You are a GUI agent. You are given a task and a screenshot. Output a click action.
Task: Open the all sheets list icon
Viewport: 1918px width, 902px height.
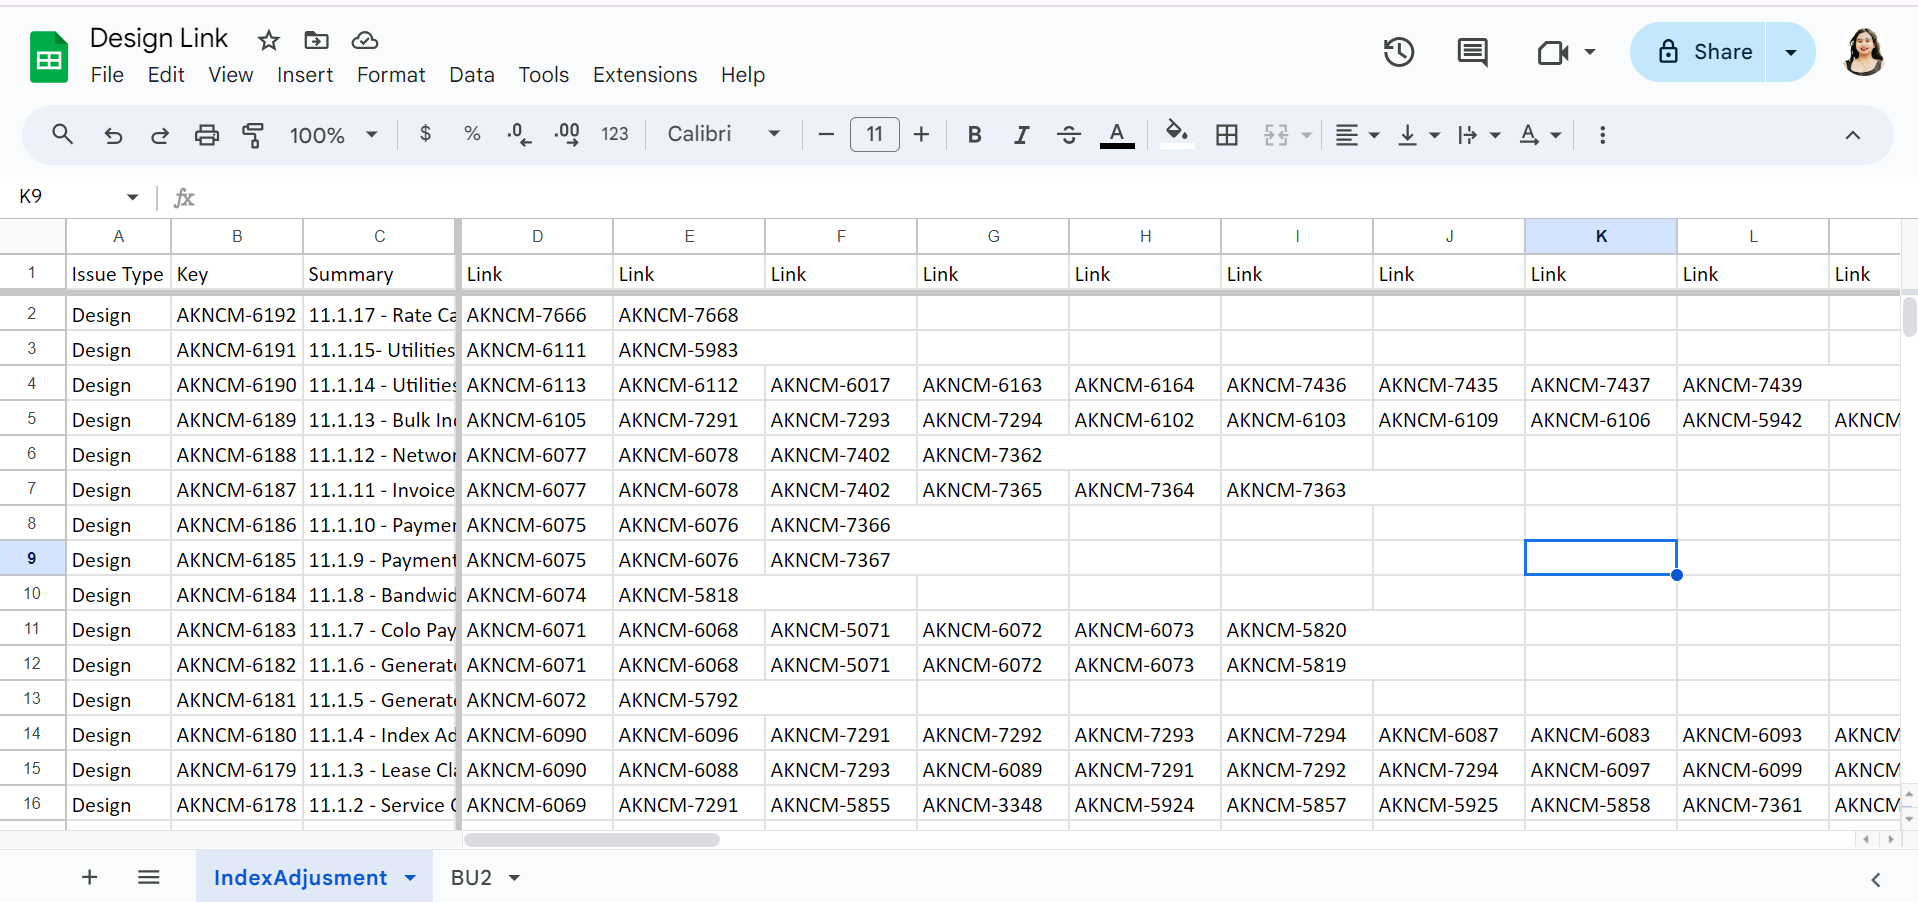[149, 877]
